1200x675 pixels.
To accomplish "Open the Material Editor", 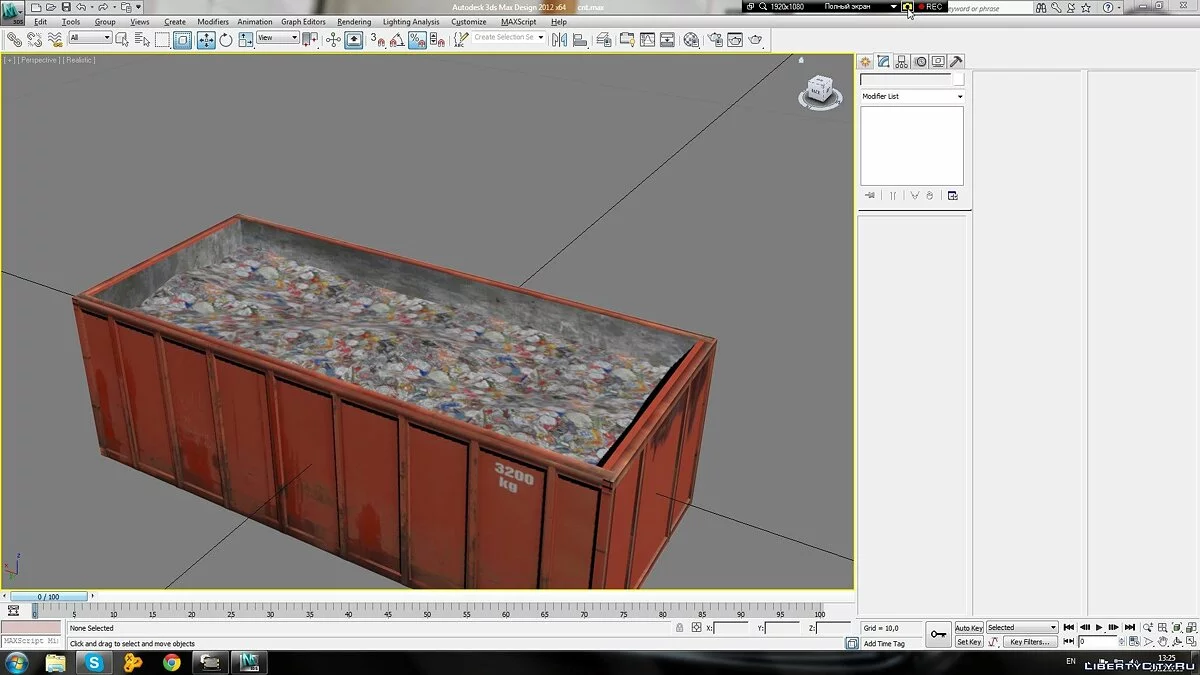I will [x=691, y=40].
